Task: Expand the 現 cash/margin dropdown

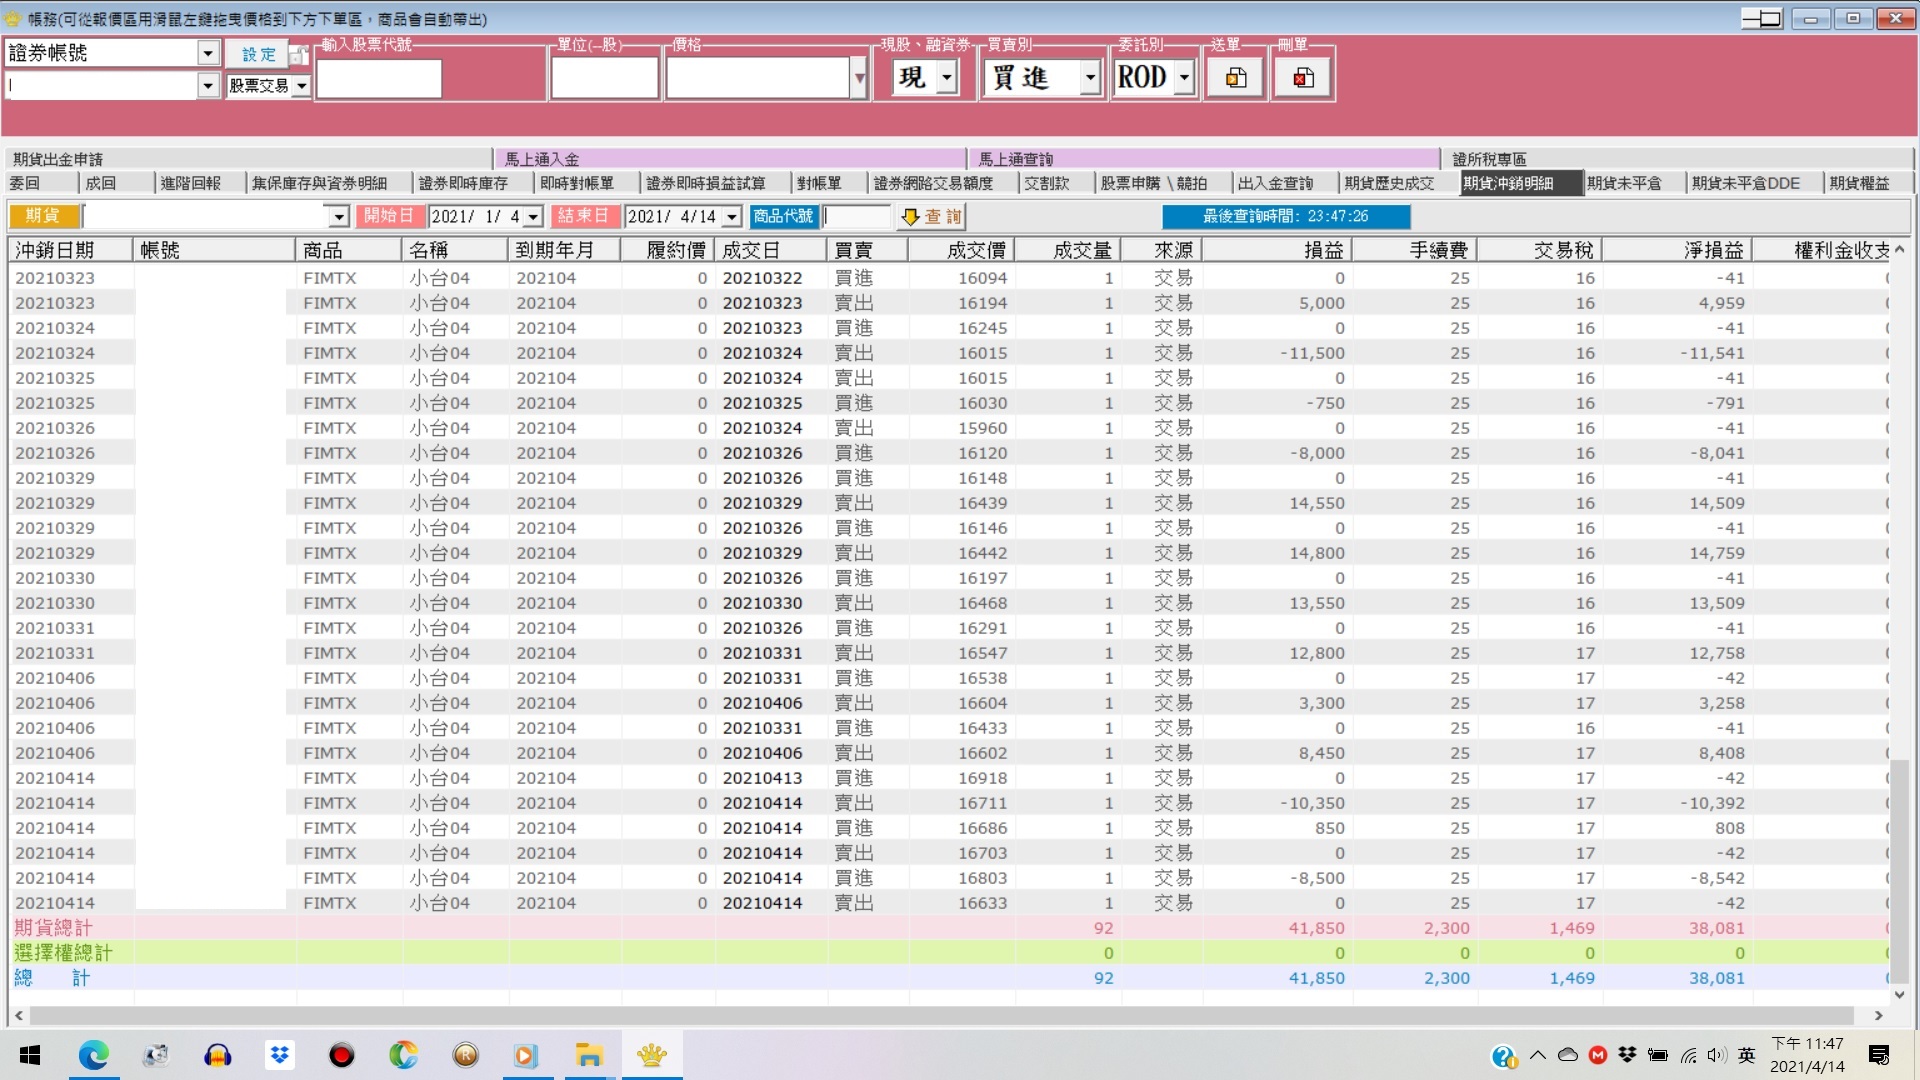Action: 946,77
